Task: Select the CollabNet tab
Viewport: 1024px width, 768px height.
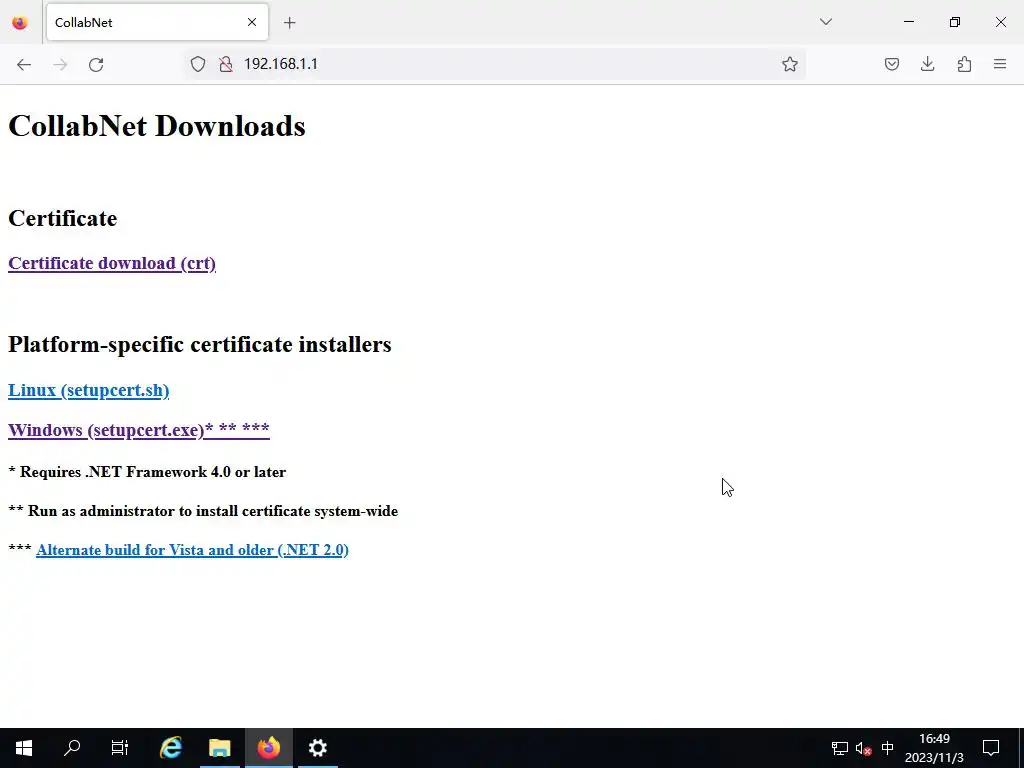Action: (x=157, y=22)
